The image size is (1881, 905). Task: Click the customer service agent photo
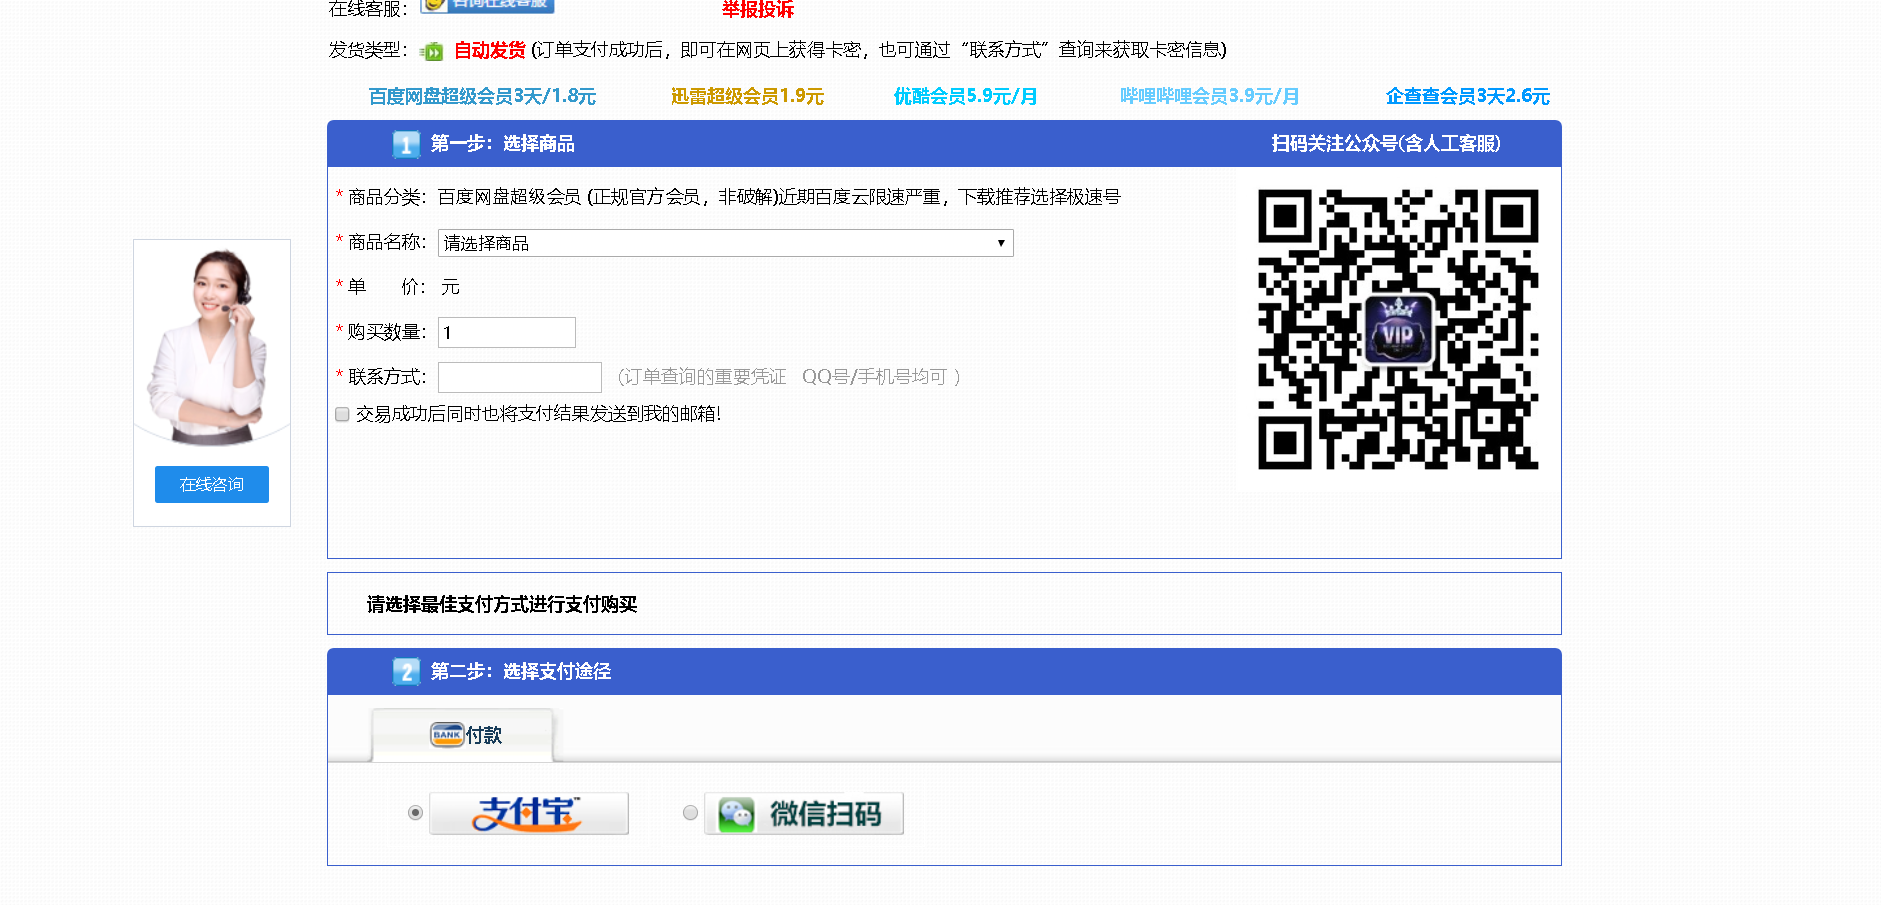212,347
